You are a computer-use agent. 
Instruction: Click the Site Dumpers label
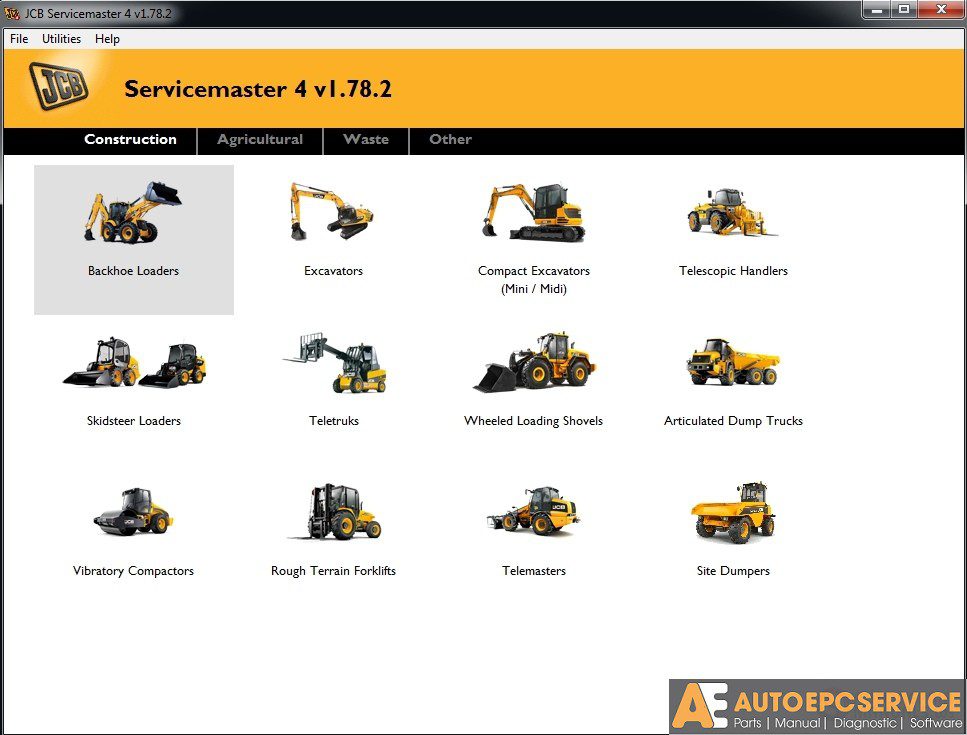click(x=733, y=571)
